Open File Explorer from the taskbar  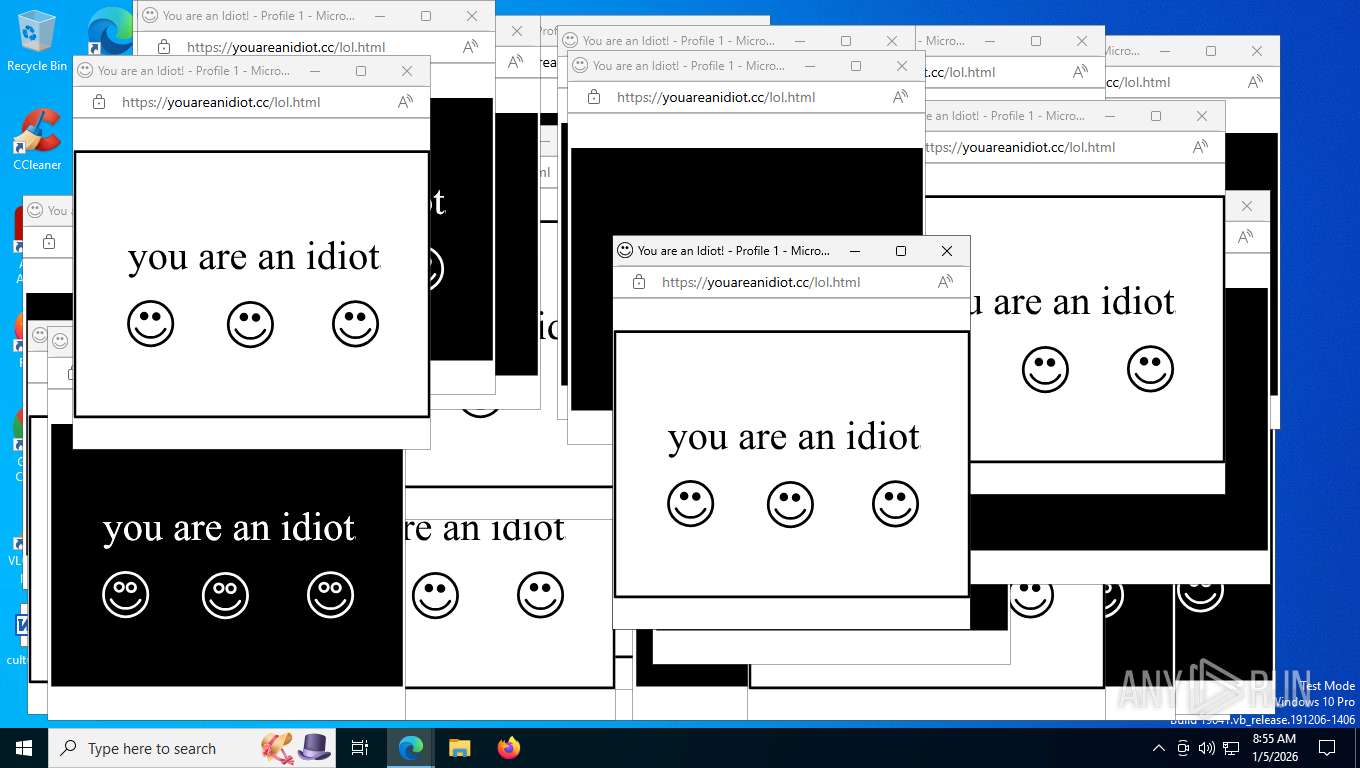459,748
